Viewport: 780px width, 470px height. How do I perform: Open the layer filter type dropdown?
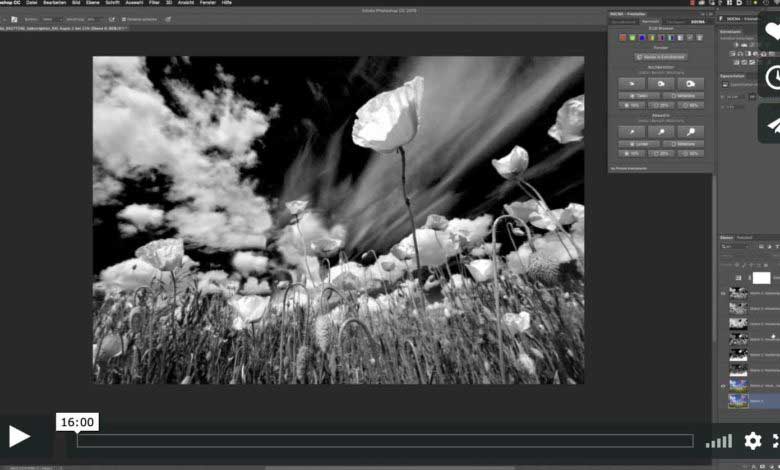tap(734, 247)
